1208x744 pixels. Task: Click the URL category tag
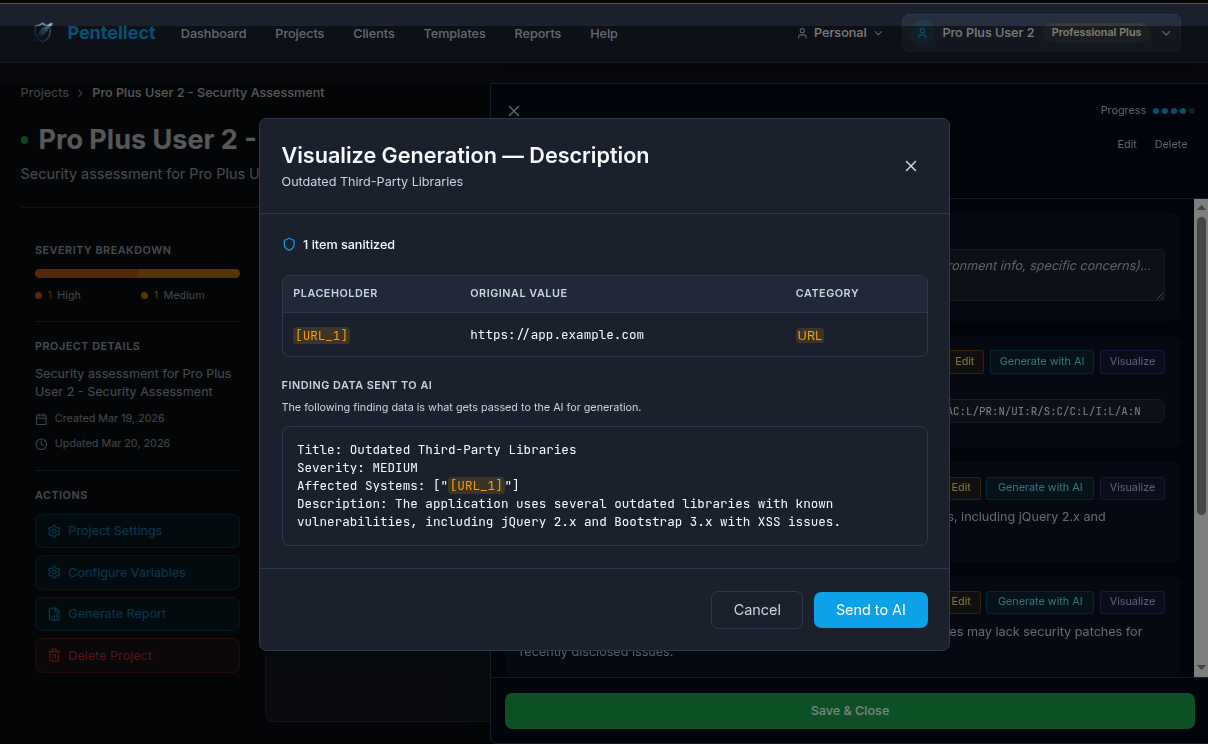[810, 335]
